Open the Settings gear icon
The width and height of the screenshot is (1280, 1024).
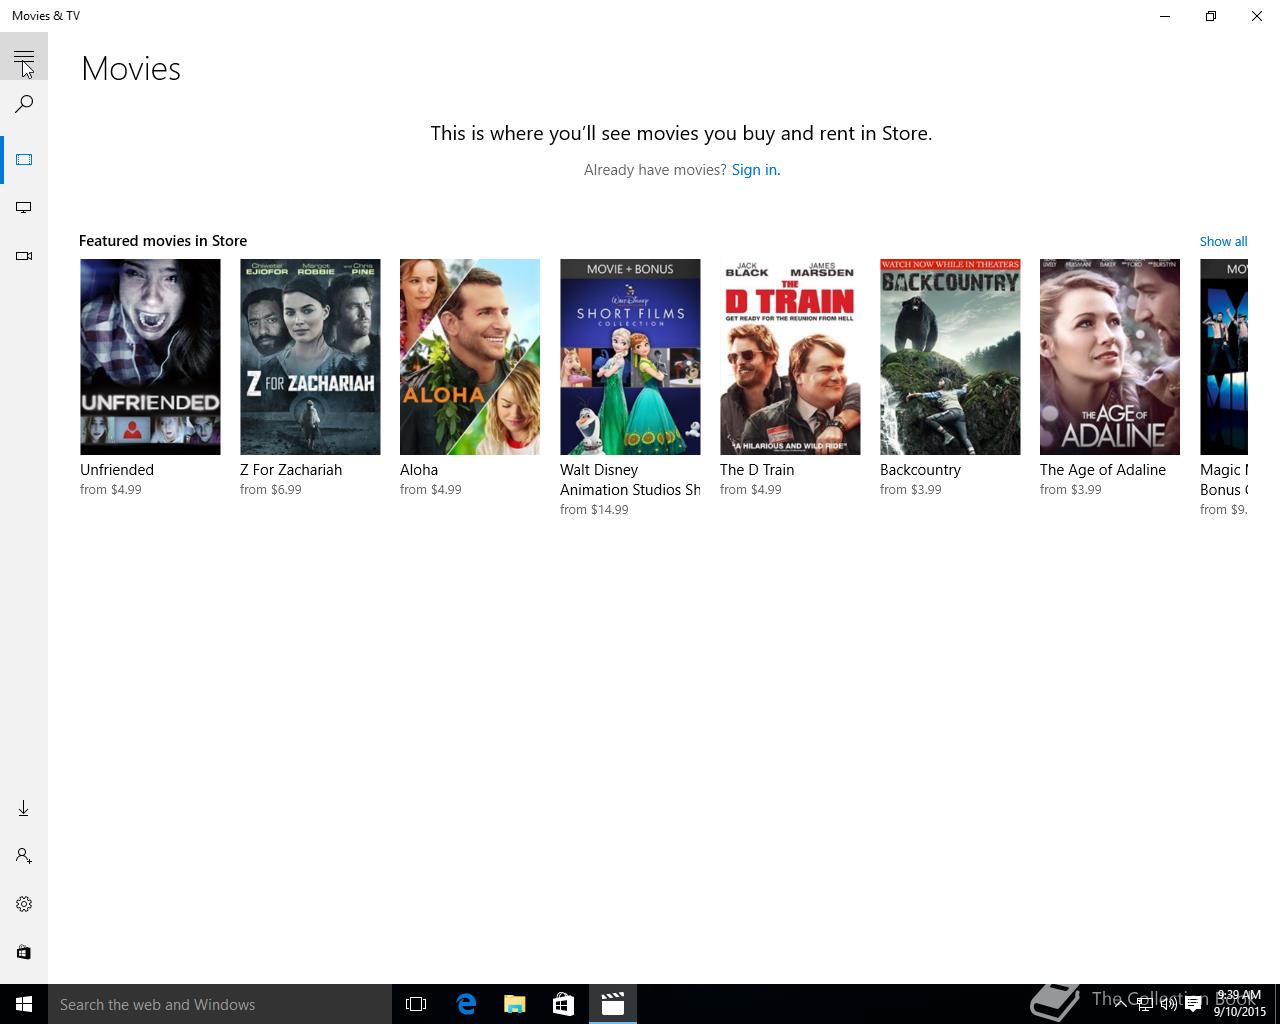click(24, 904)
